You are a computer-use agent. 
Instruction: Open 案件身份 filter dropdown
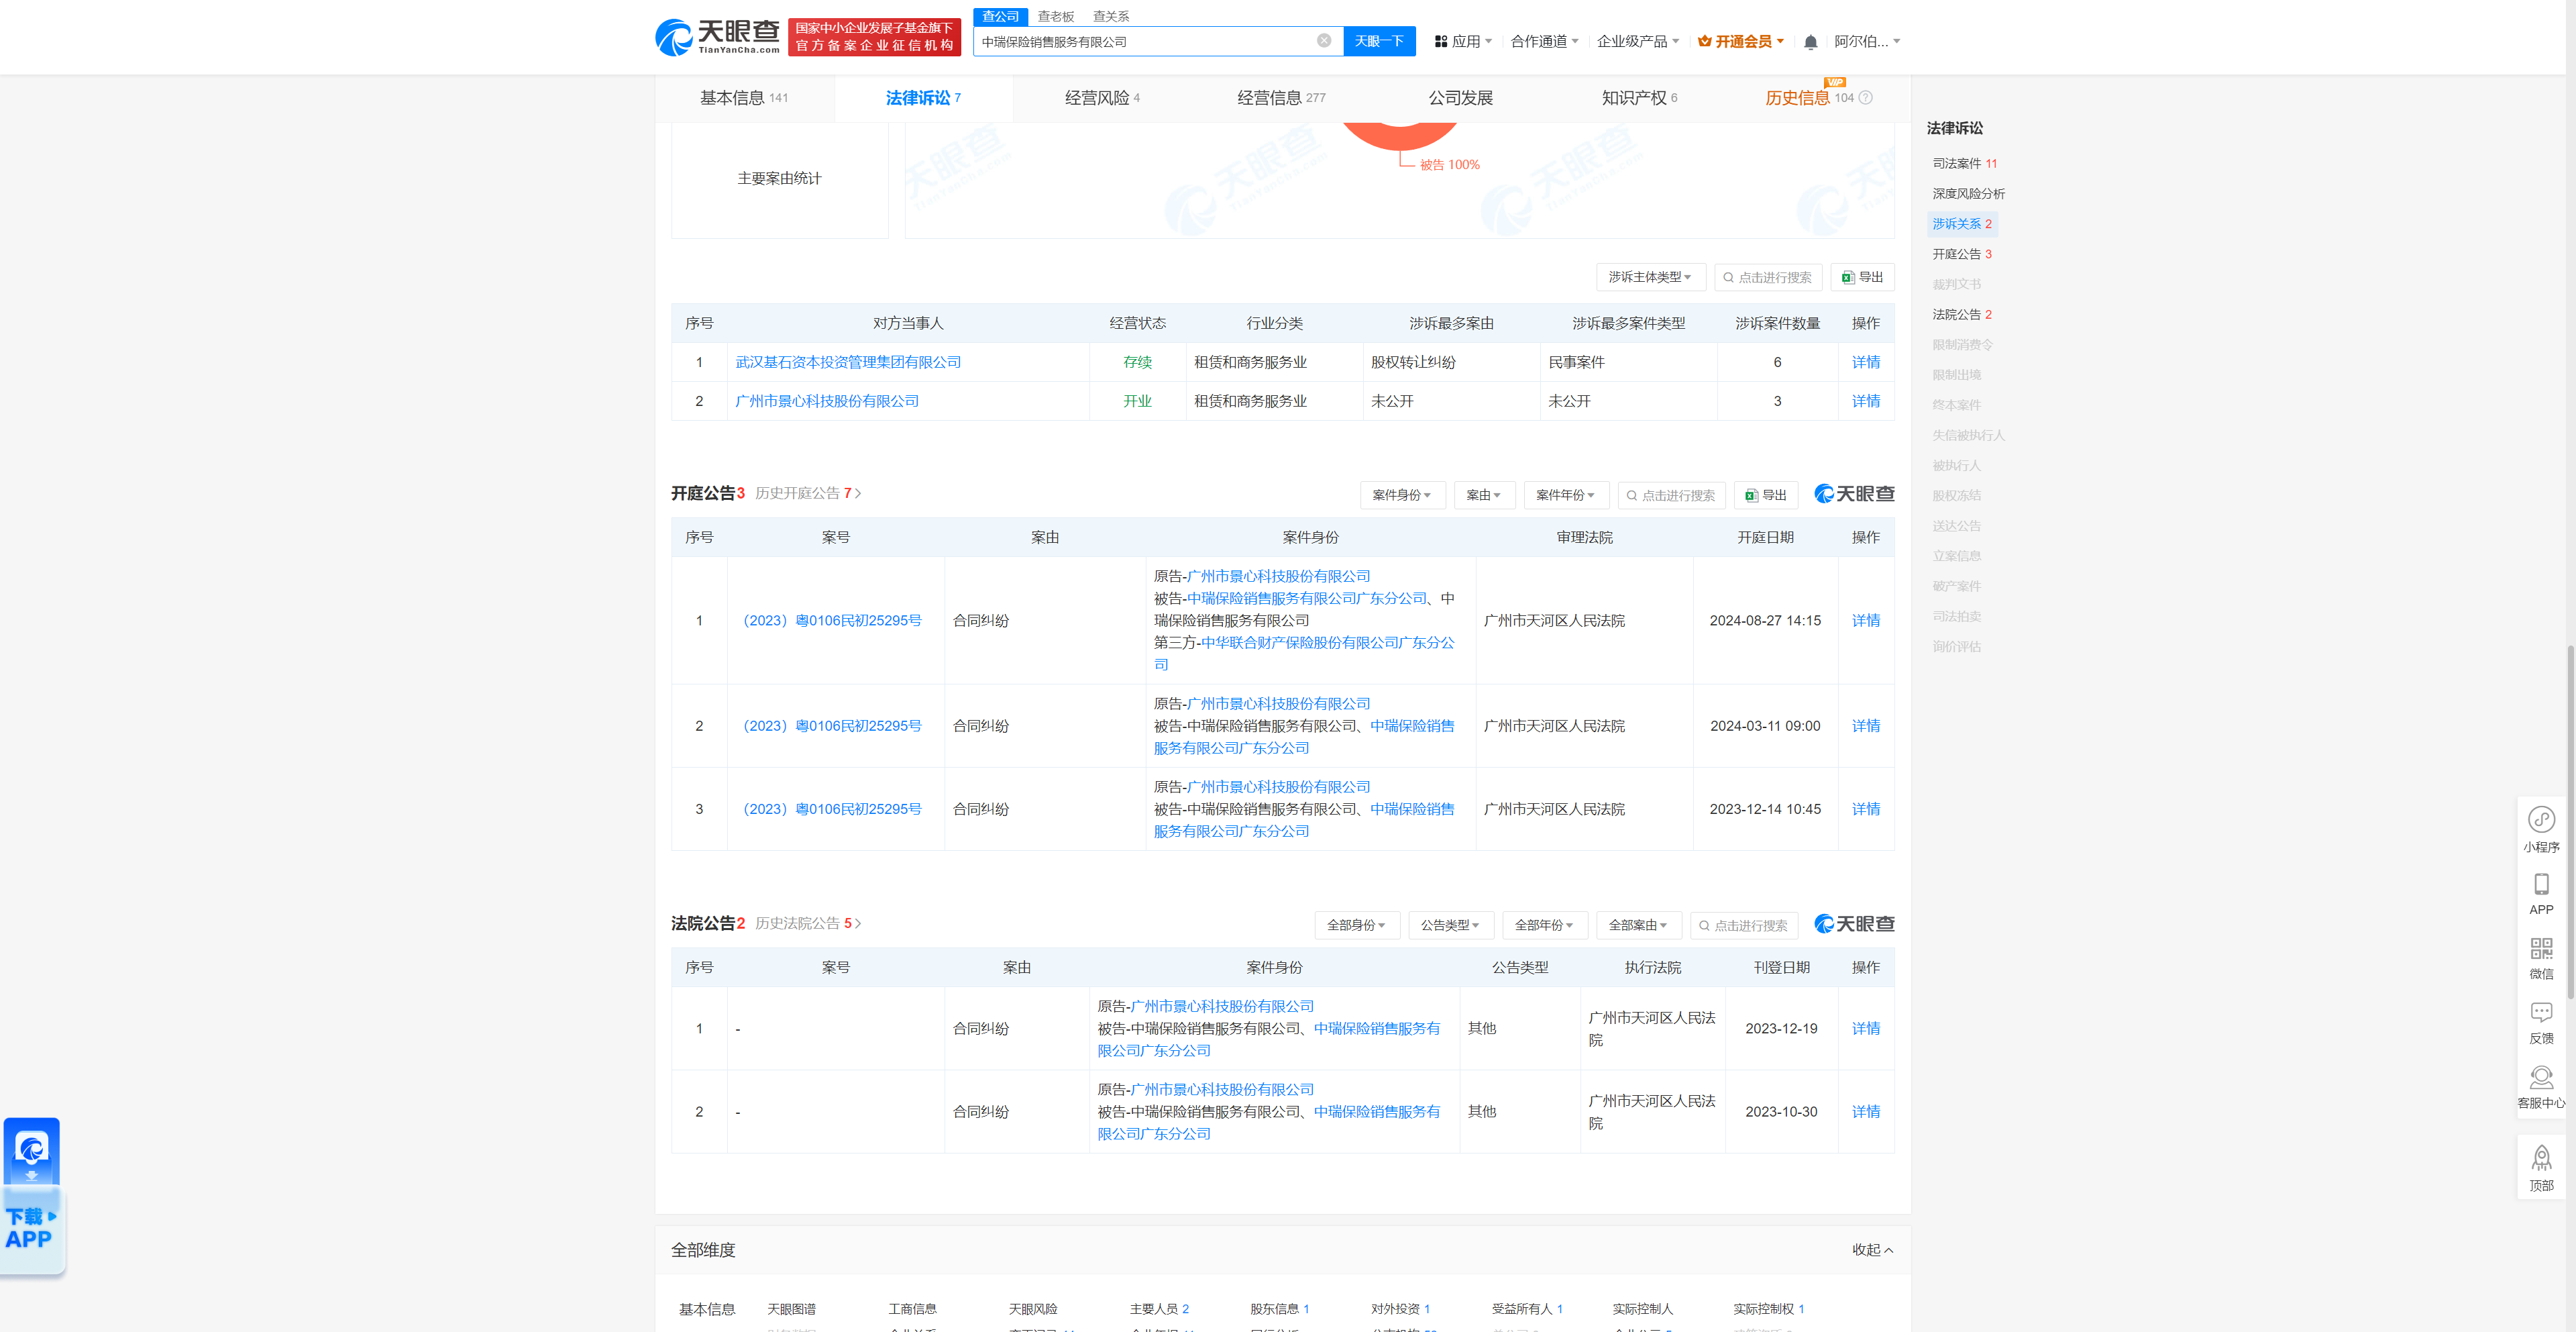click(x=1402, y=495)
